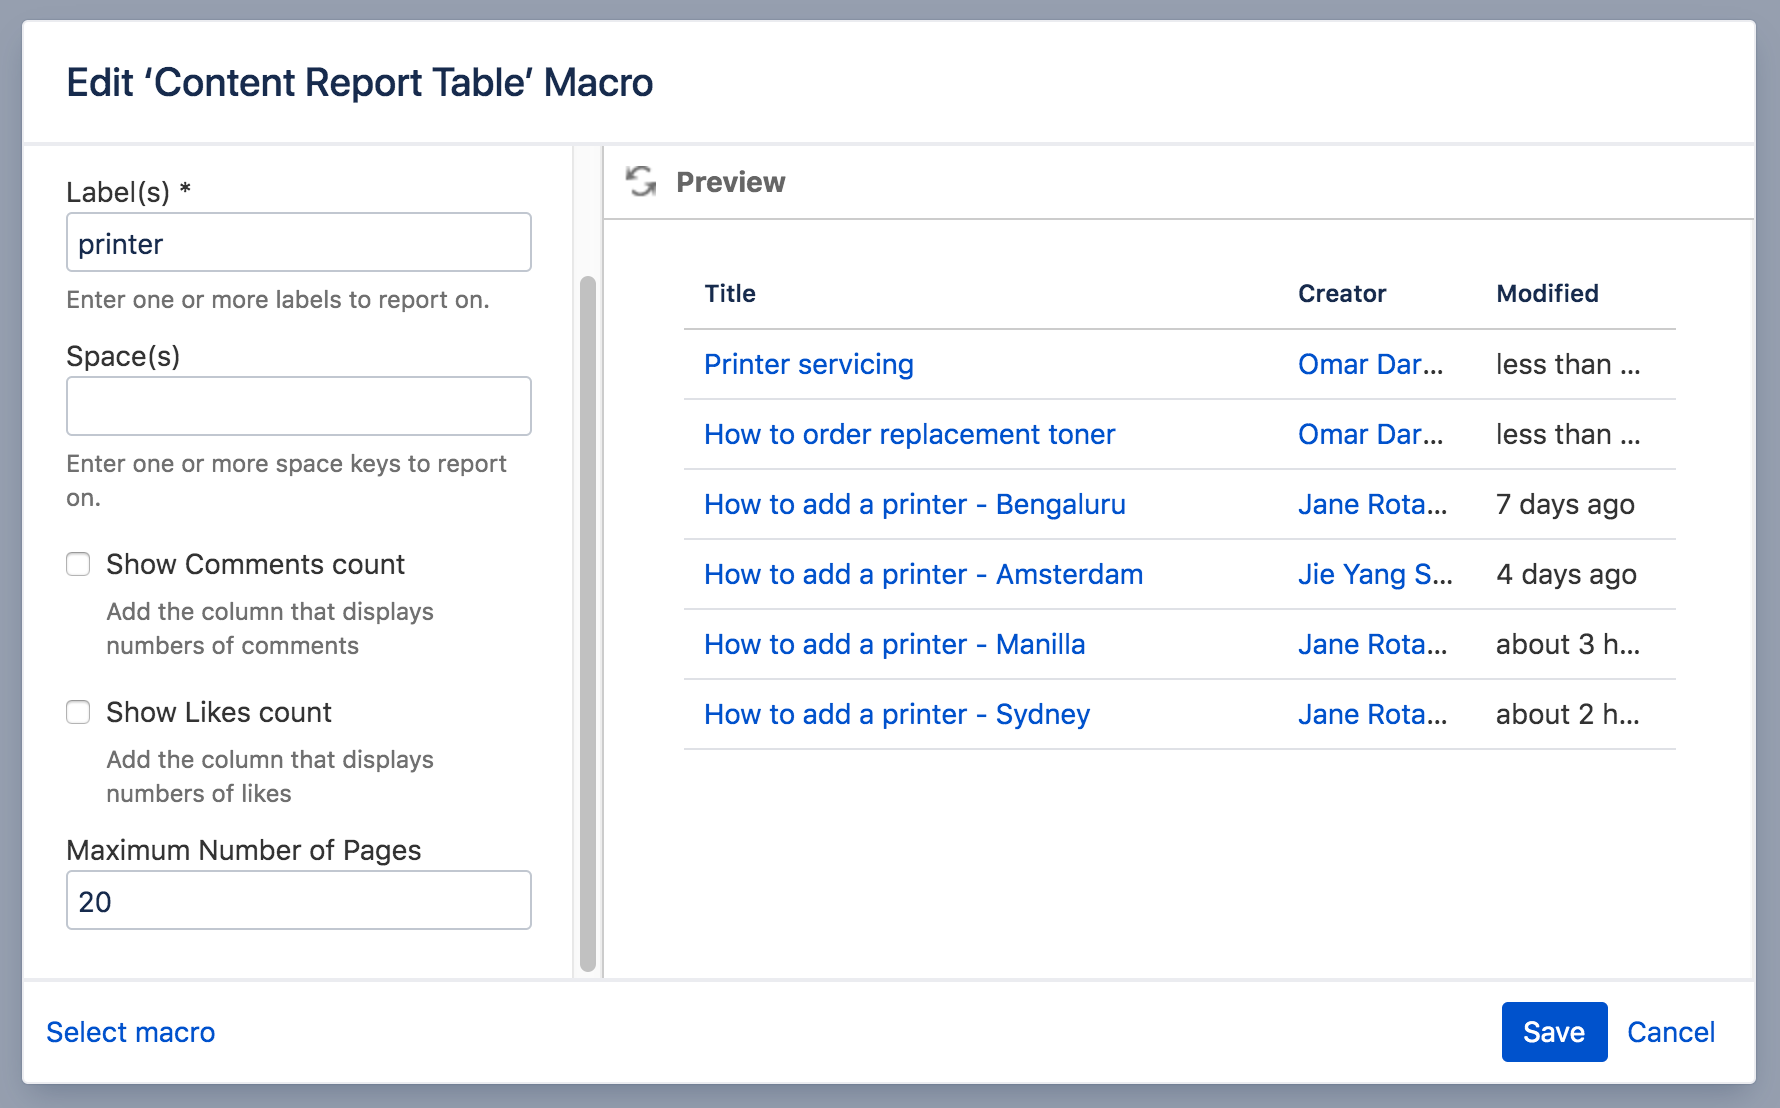Cancel the macro edit dialog
The width and height of the screenshot is (1780, 1108).
[x=1670, y=1032]
